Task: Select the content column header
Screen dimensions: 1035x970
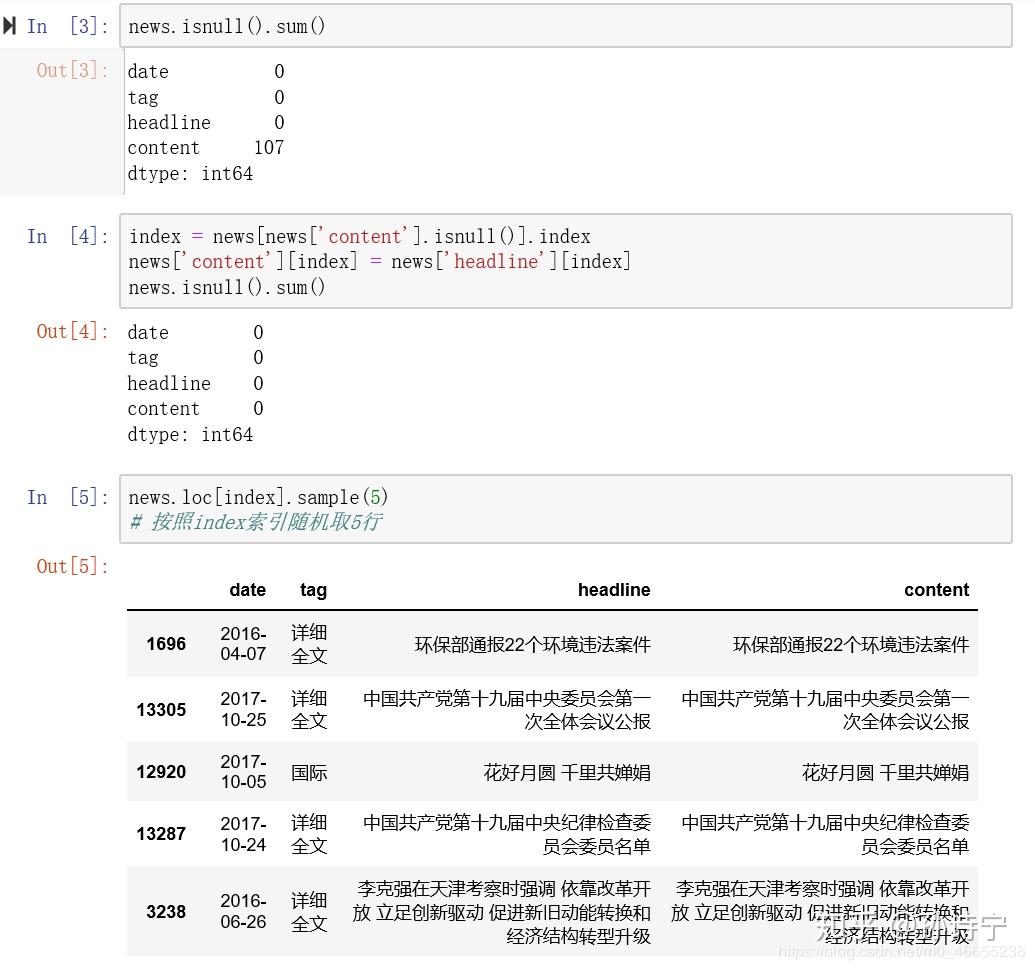Action: coord(936,590)
